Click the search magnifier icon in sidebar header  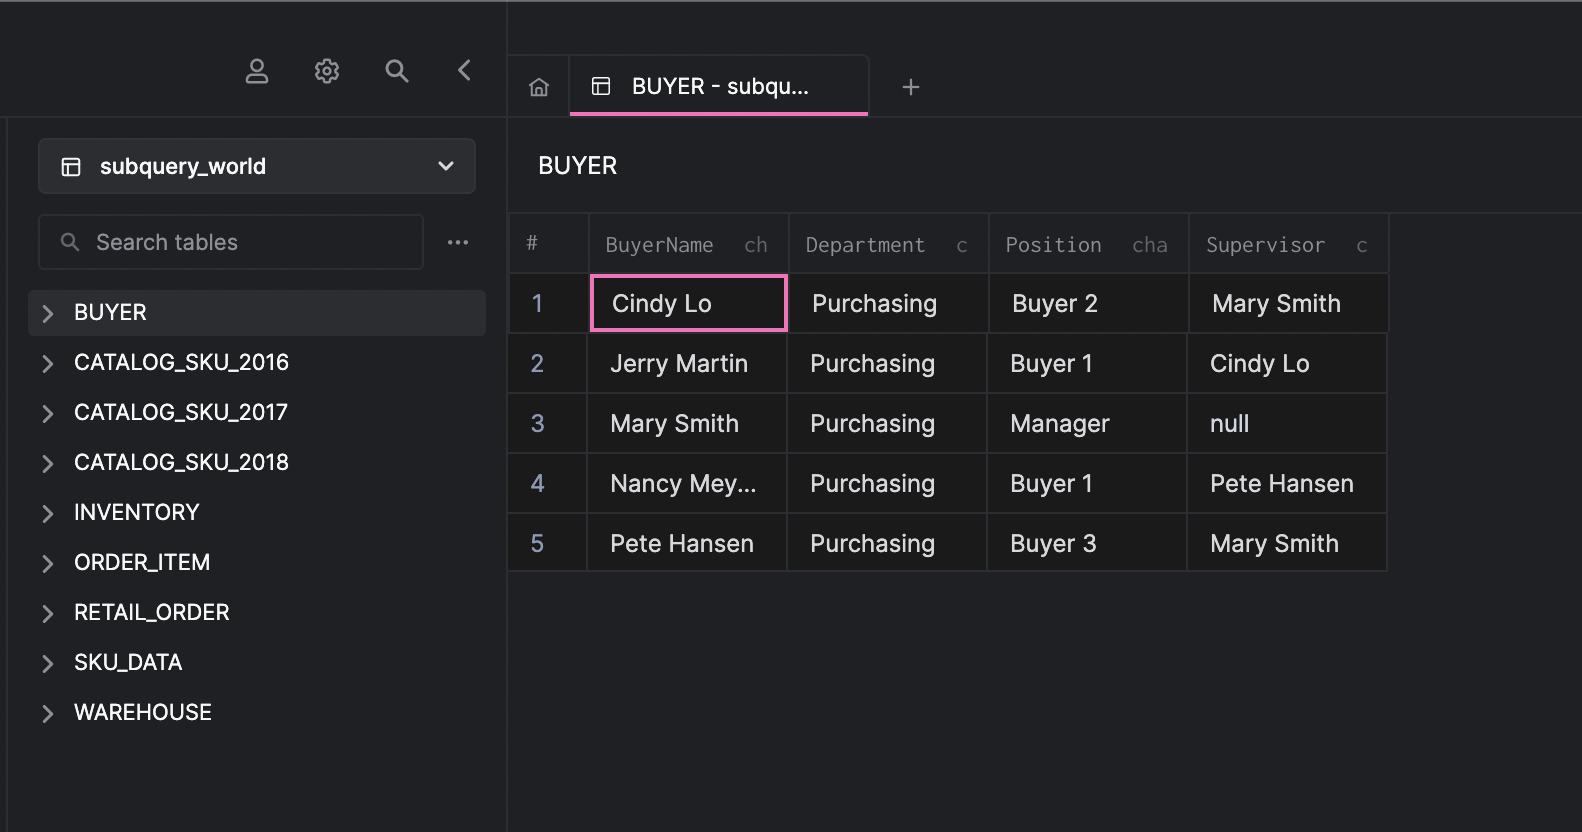[397, 71]
